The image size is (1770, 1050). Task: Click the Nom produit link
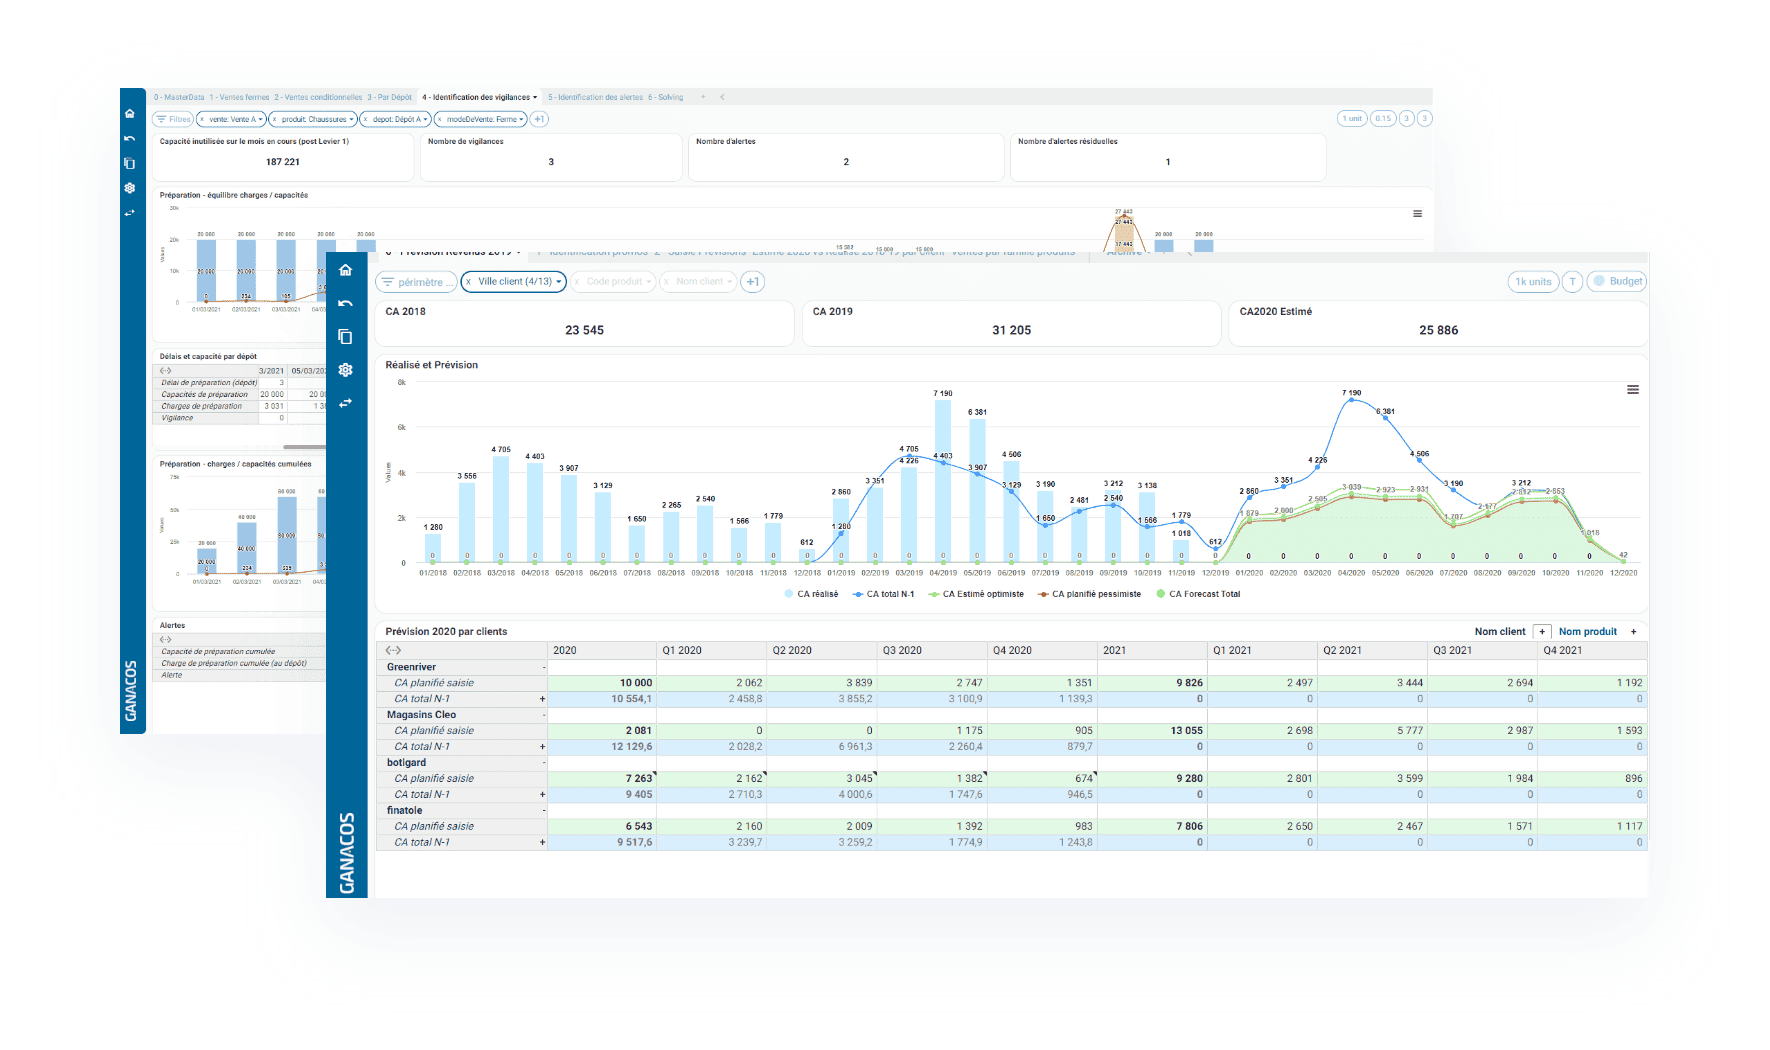tap(1588, 632)
